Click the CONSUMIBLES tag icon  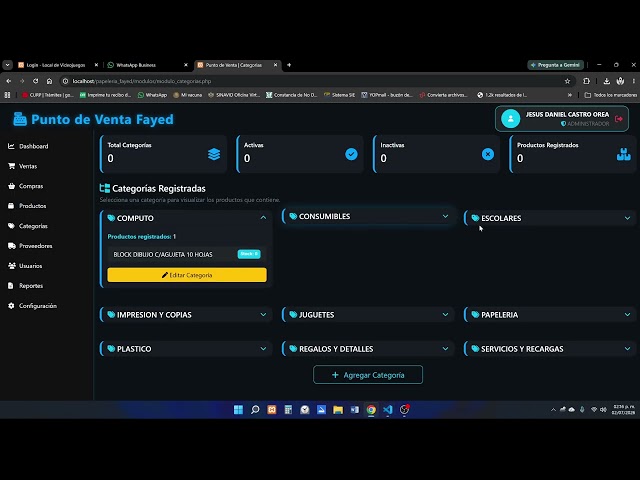[293, 216]
